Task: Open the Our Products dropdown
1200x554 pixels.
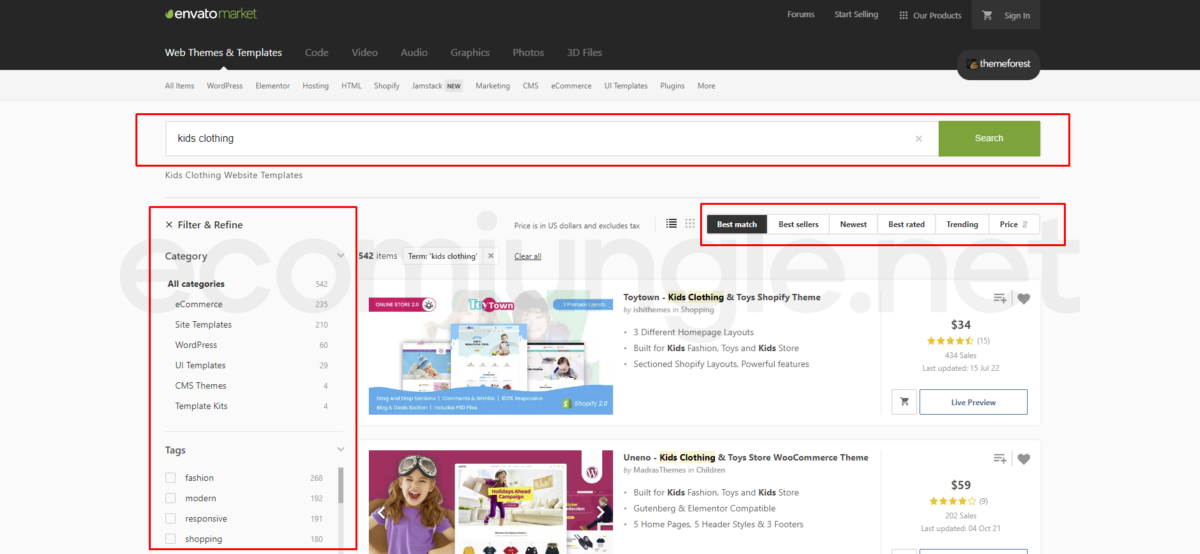Action: 930,15
